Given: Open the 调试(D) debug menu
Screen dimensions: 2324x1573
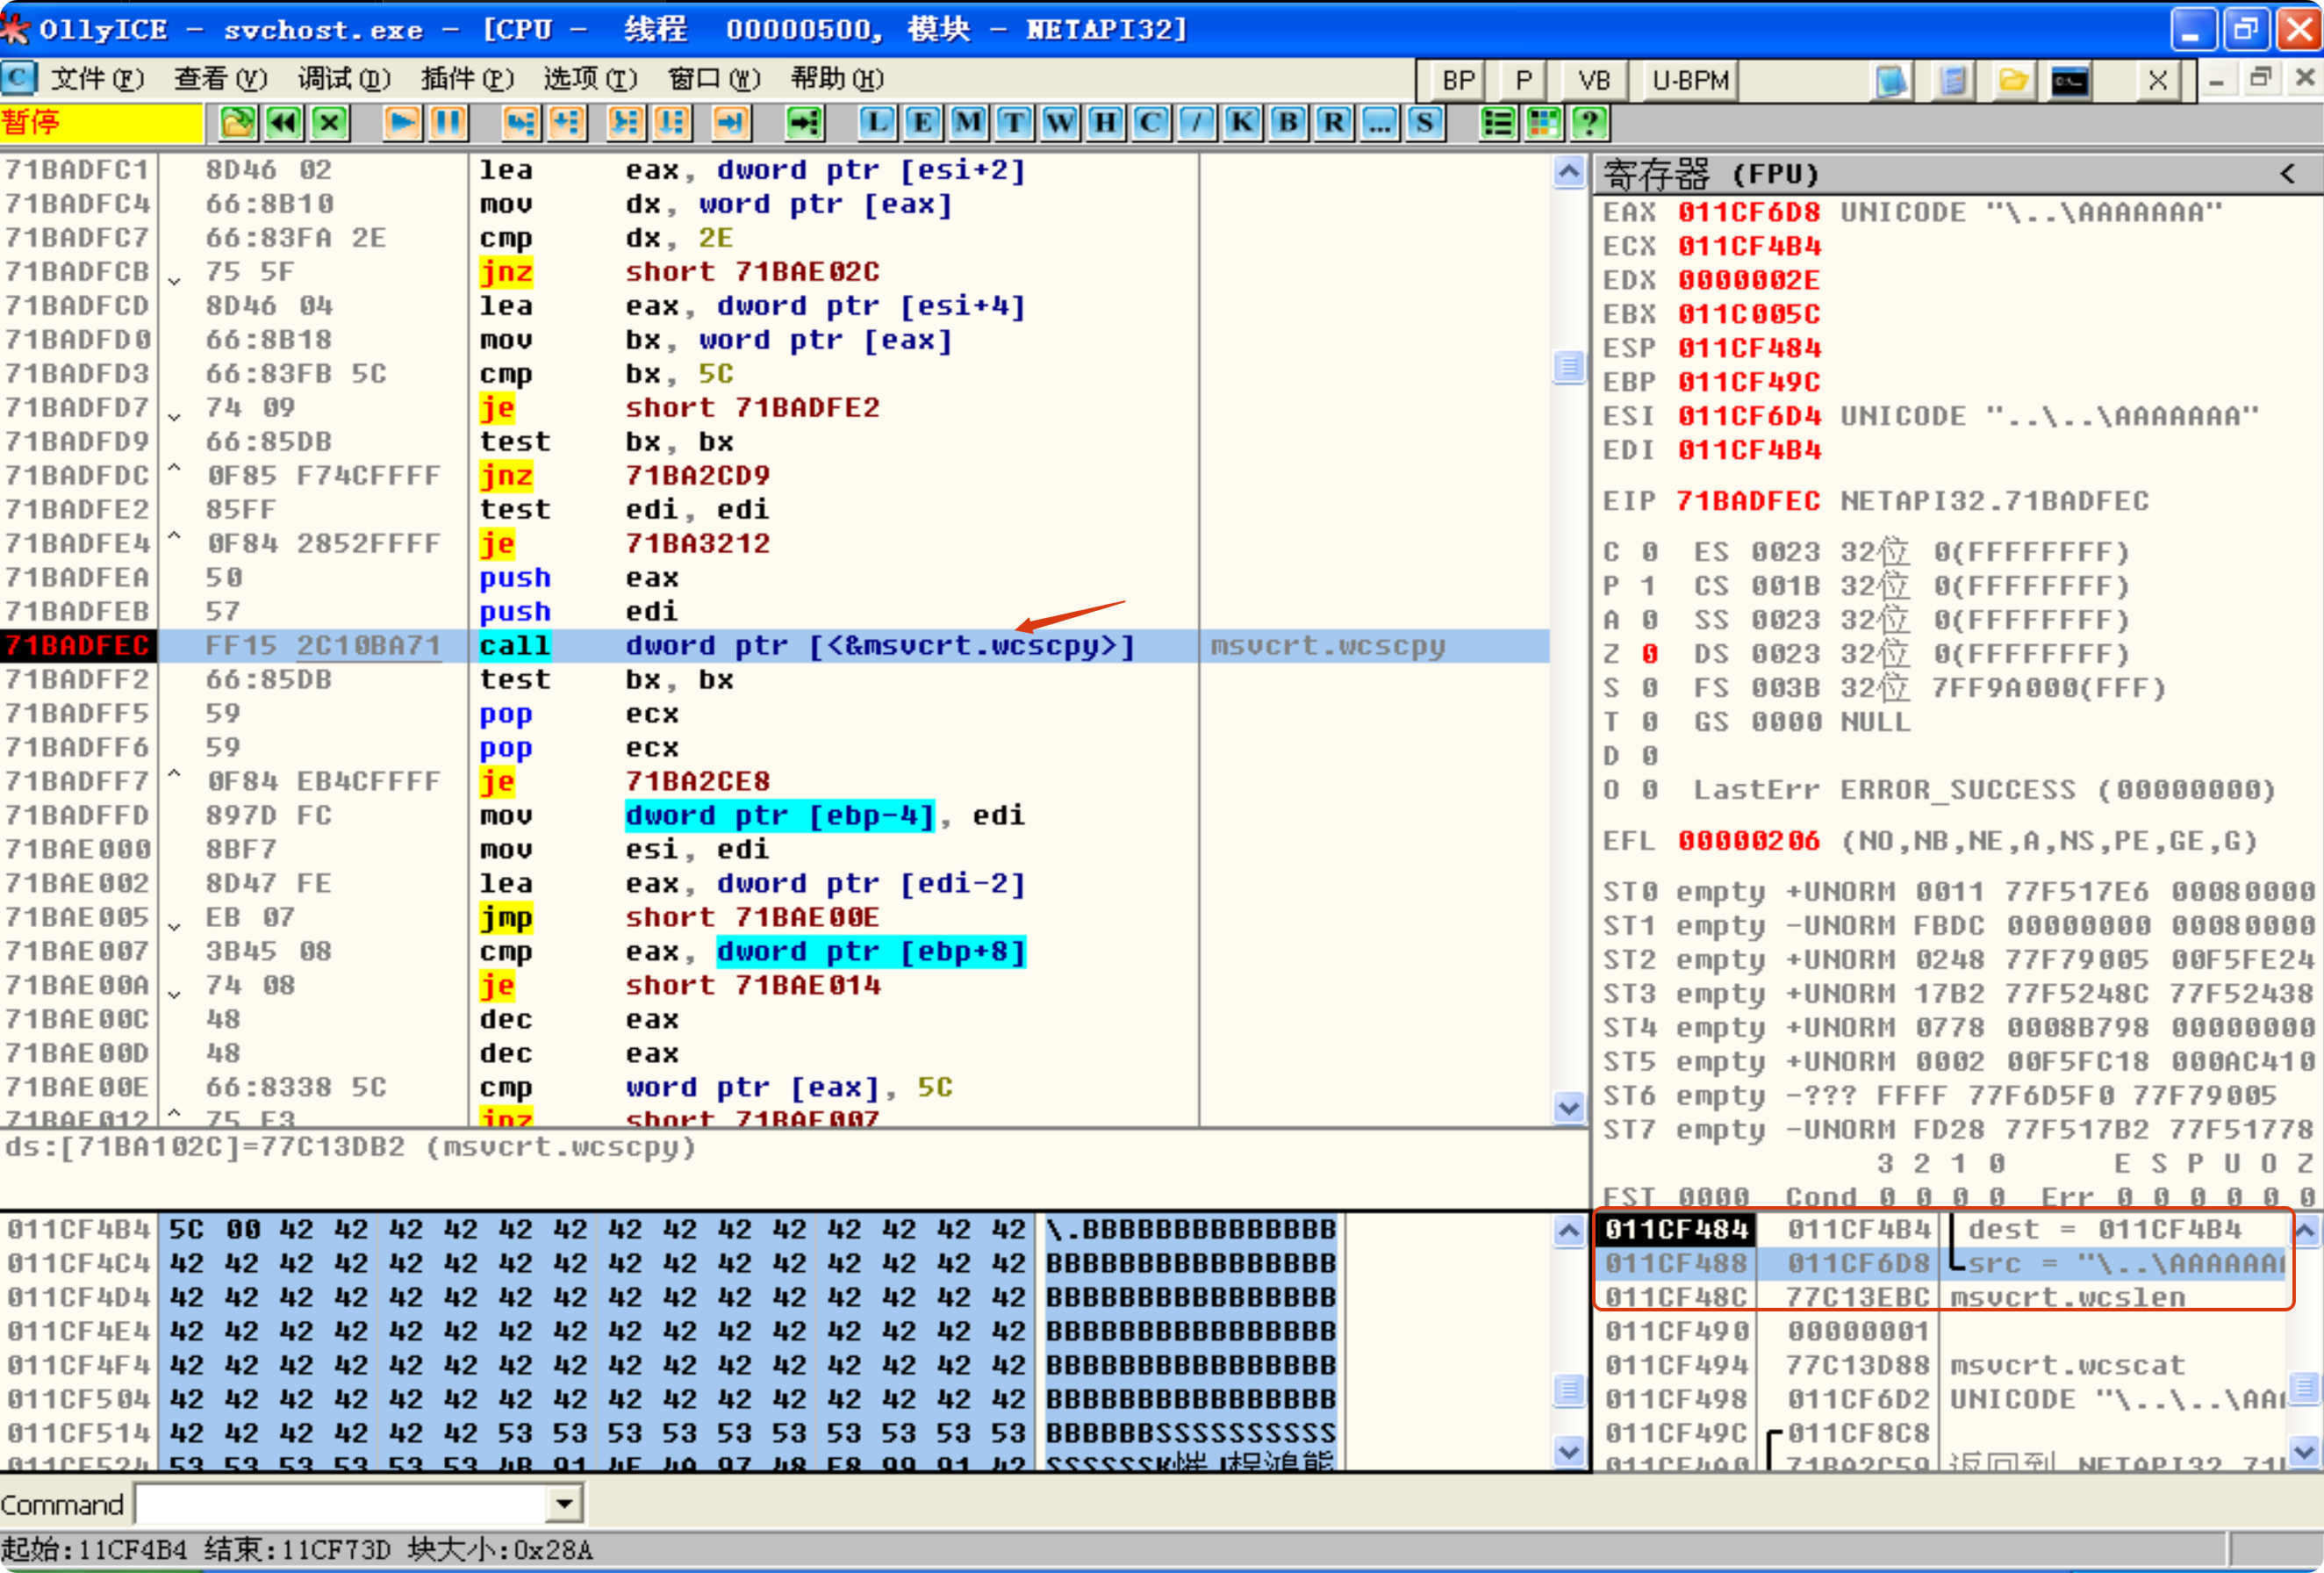Looking at the screenshot, I should (343, 78).
